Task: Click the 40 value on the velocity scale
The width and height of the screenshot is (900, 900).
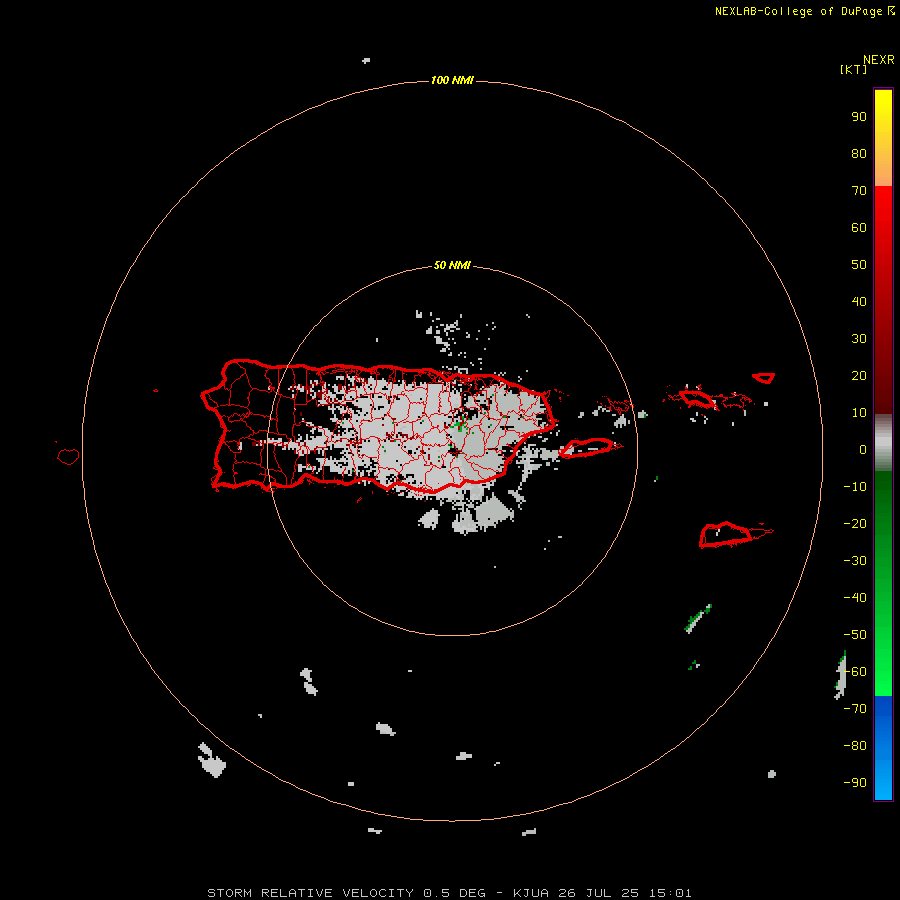Action: coord(859,301)
